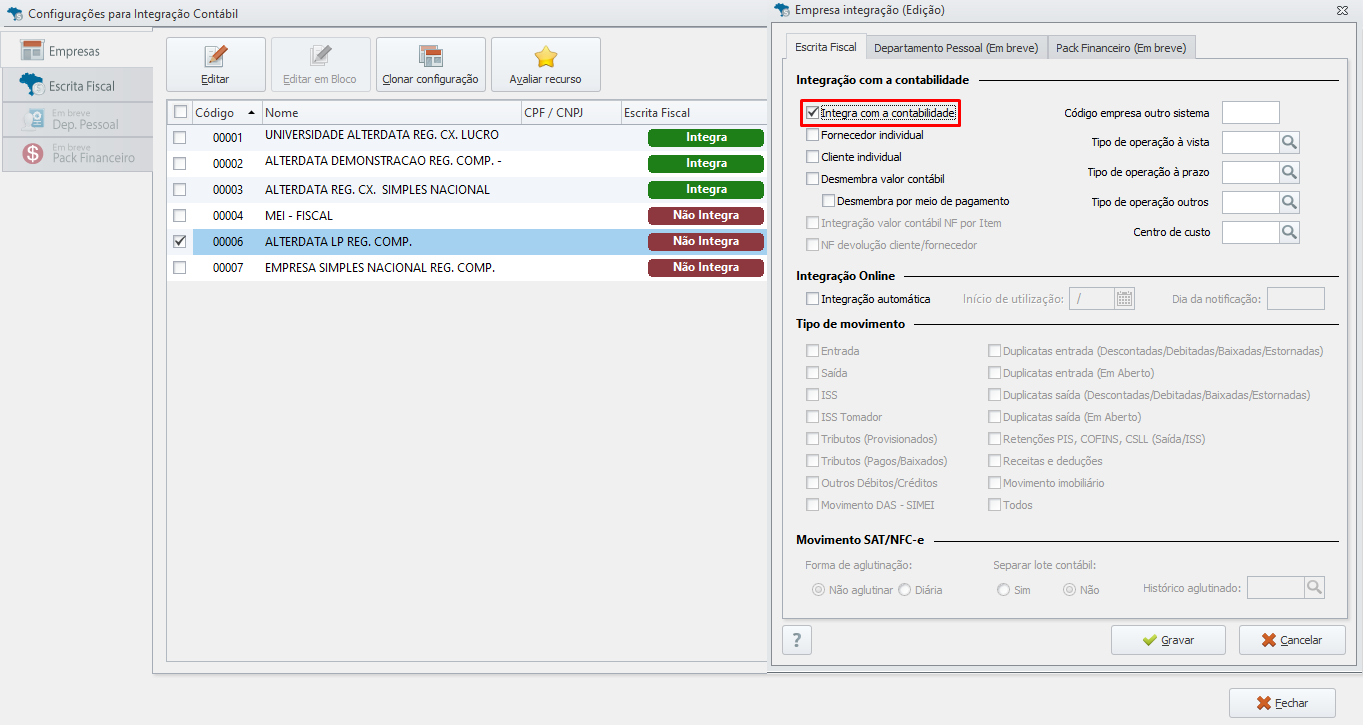Open search for Centro de custo
Viewport: 1363px width, 725px height.
pos(1290,233)
